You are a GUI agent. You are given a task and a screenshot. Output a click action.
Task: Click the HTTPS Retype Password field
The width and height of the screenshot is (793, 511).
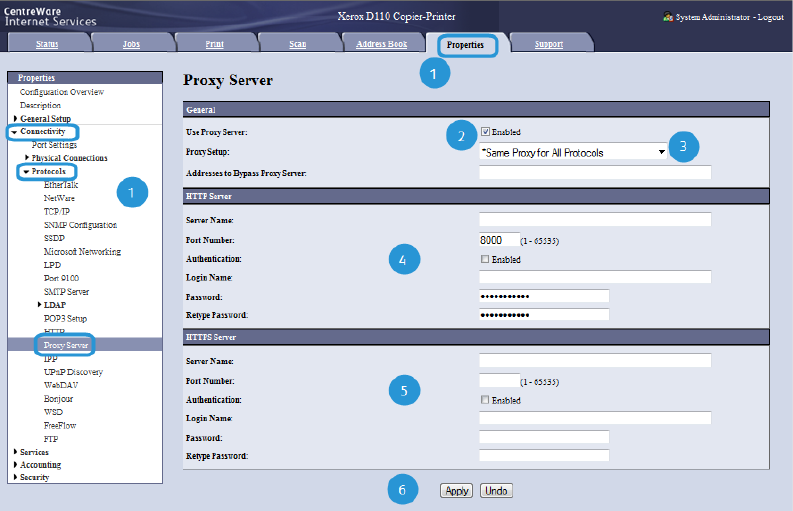click(544, 455)
